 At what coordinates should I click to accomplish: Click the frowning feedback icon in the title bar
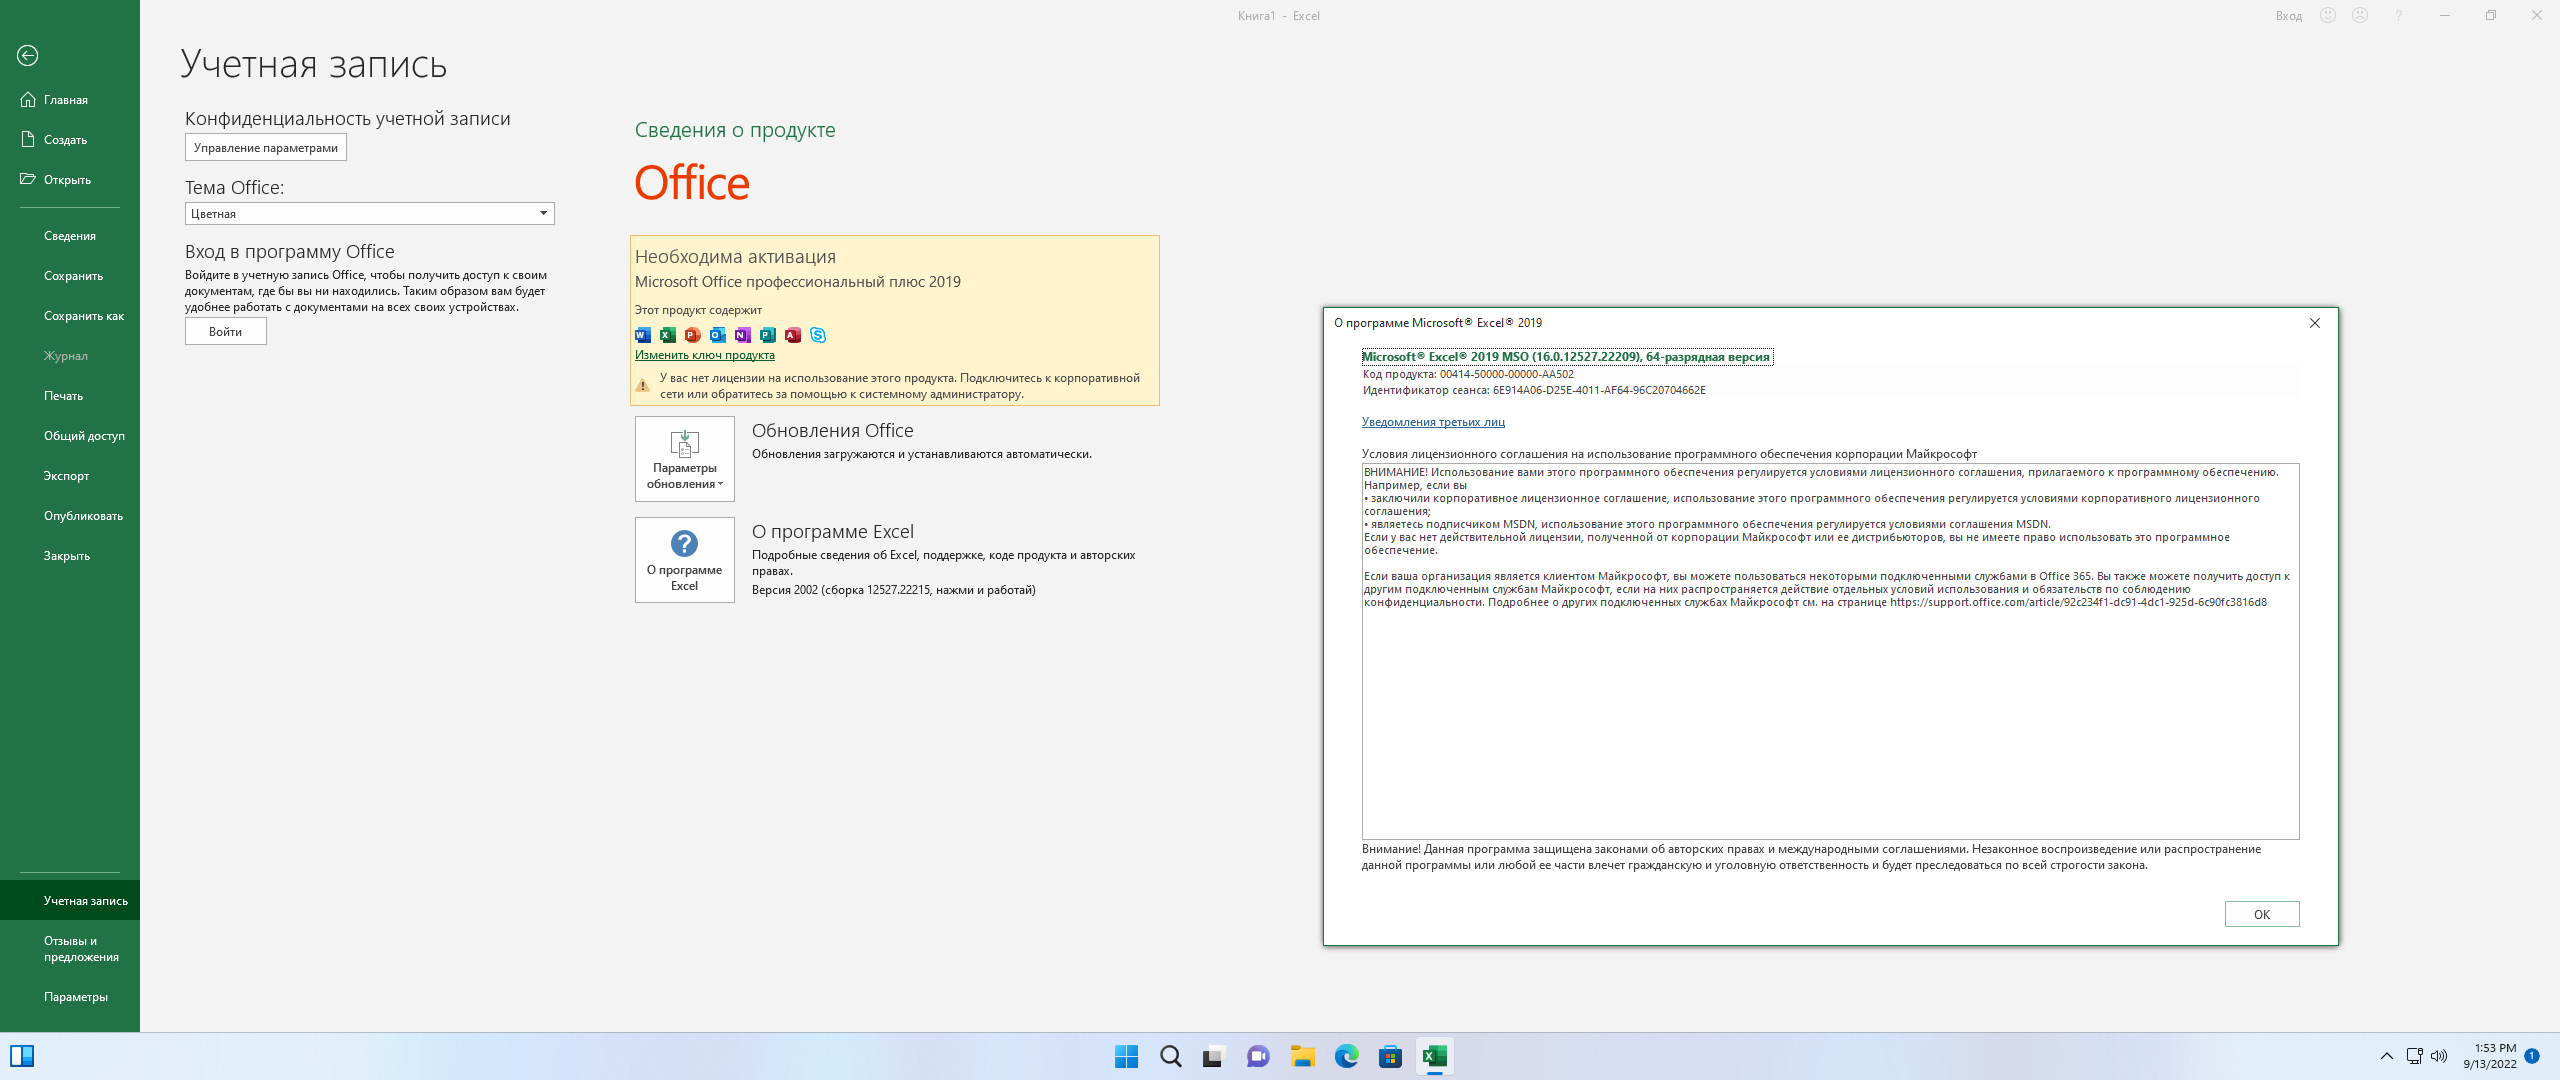pyautogui.click(x=2360, y=15)
